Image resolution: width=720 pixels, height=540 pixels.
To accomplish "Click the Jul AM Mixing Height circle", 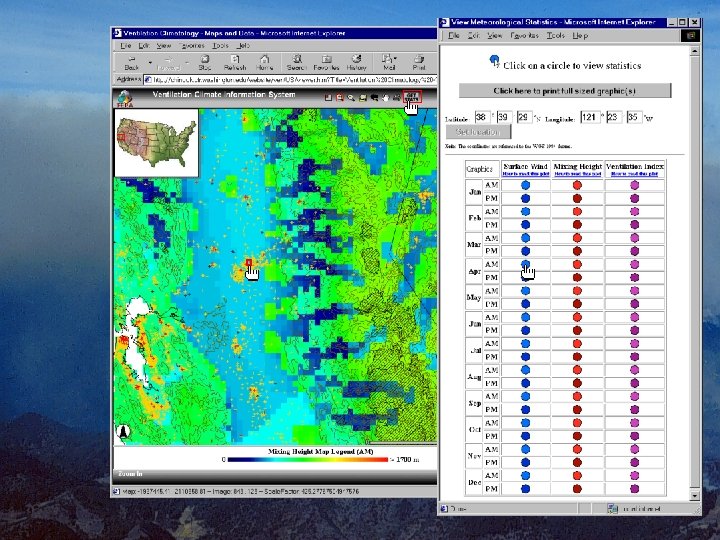I will 578,343.
